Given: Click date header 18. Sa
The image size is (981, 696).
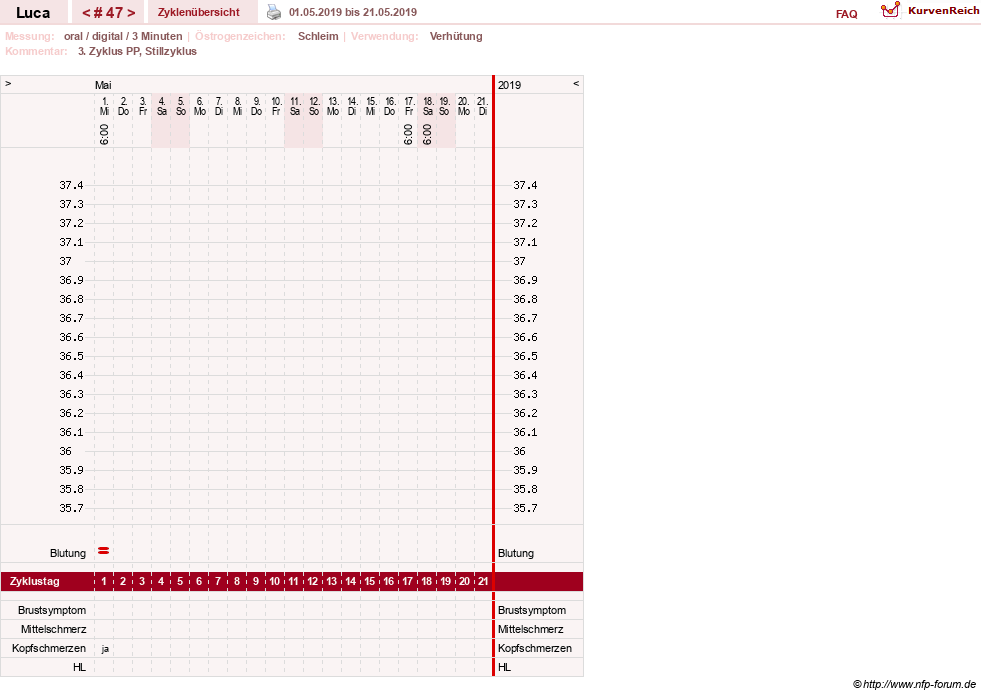Looking at the screenshot, I should 428,106.
